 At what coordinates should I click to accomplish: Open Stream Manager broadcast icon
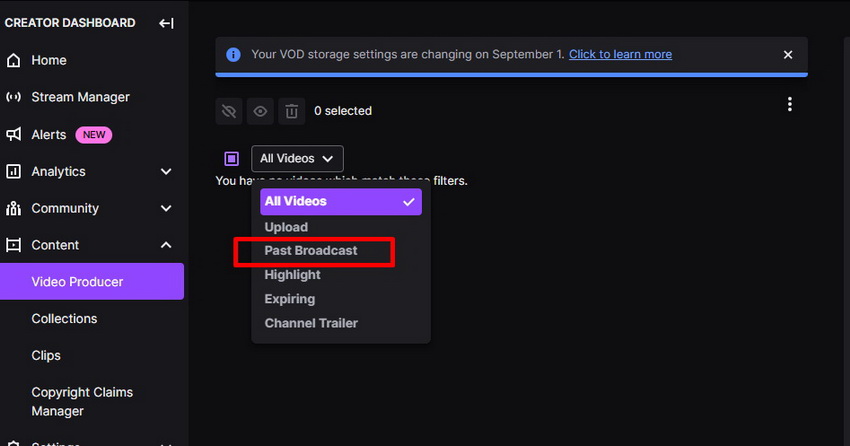point(14,97)
